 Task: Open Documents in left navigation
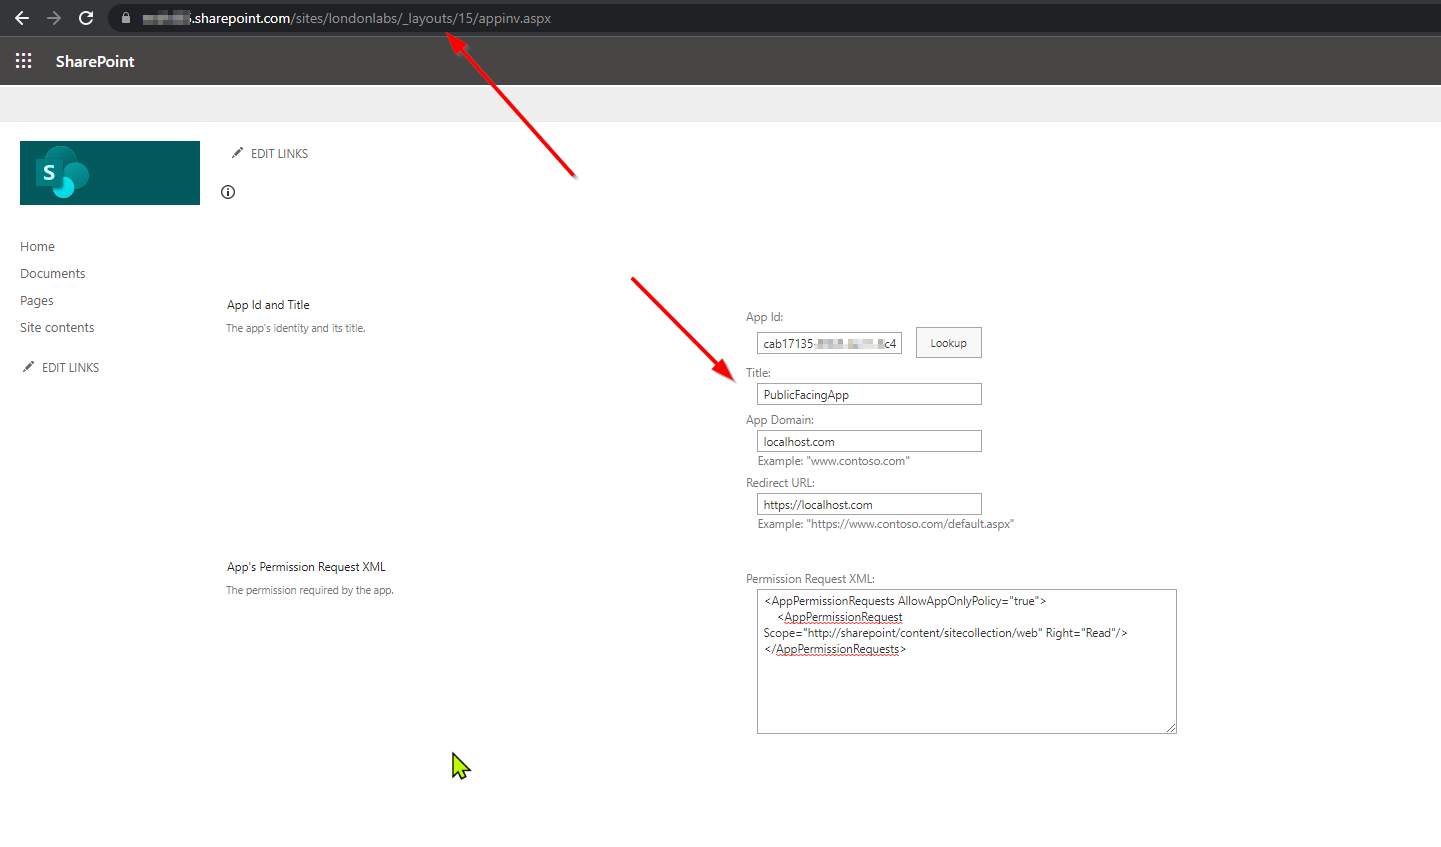pyautogui.click(x=52, y=274)
